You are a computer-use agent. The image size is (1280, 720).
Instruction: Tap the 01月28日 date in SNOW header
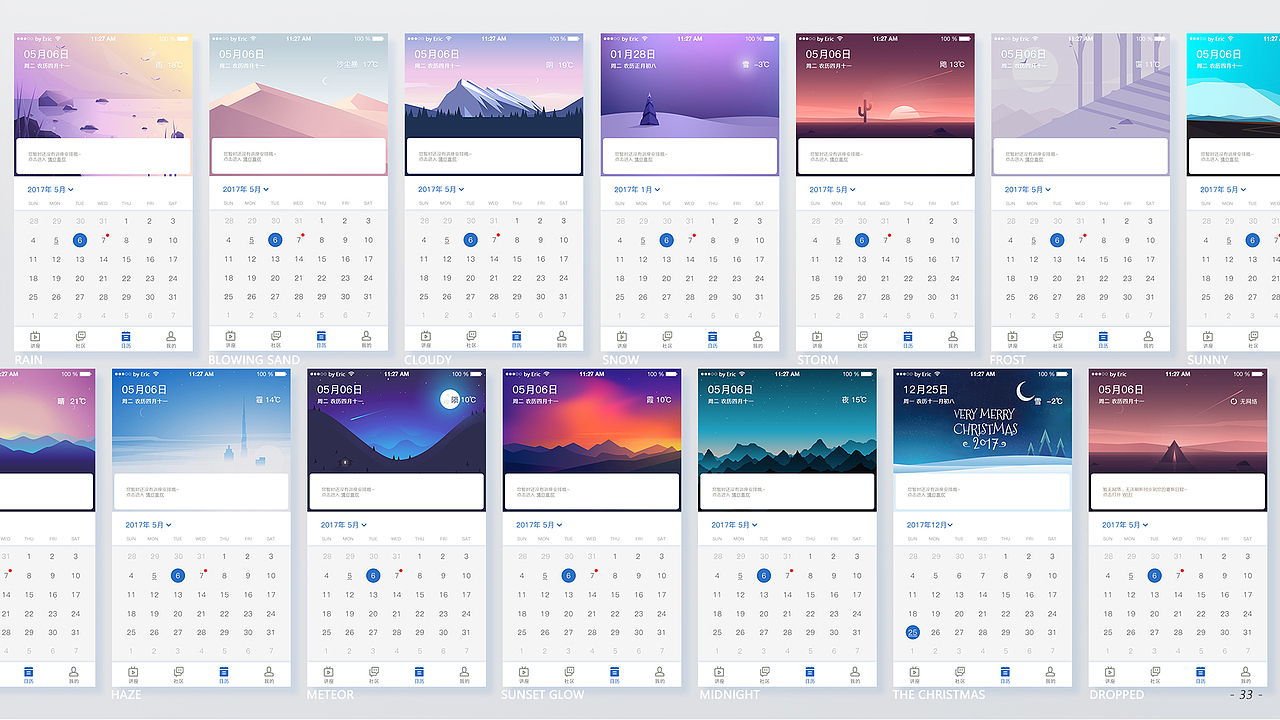pyautogui.click(x=633, y=54)
